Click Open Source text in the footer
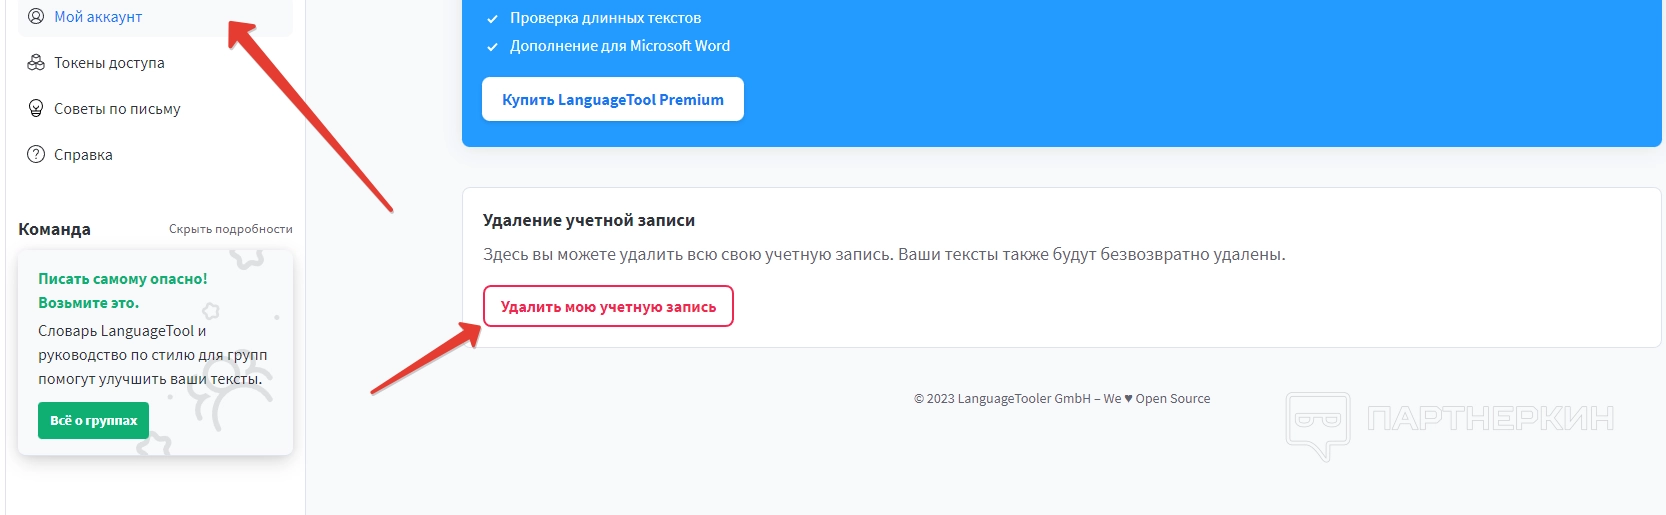Image resolution: width=1666 pixels, height=515 pixels. point(1172,399)
